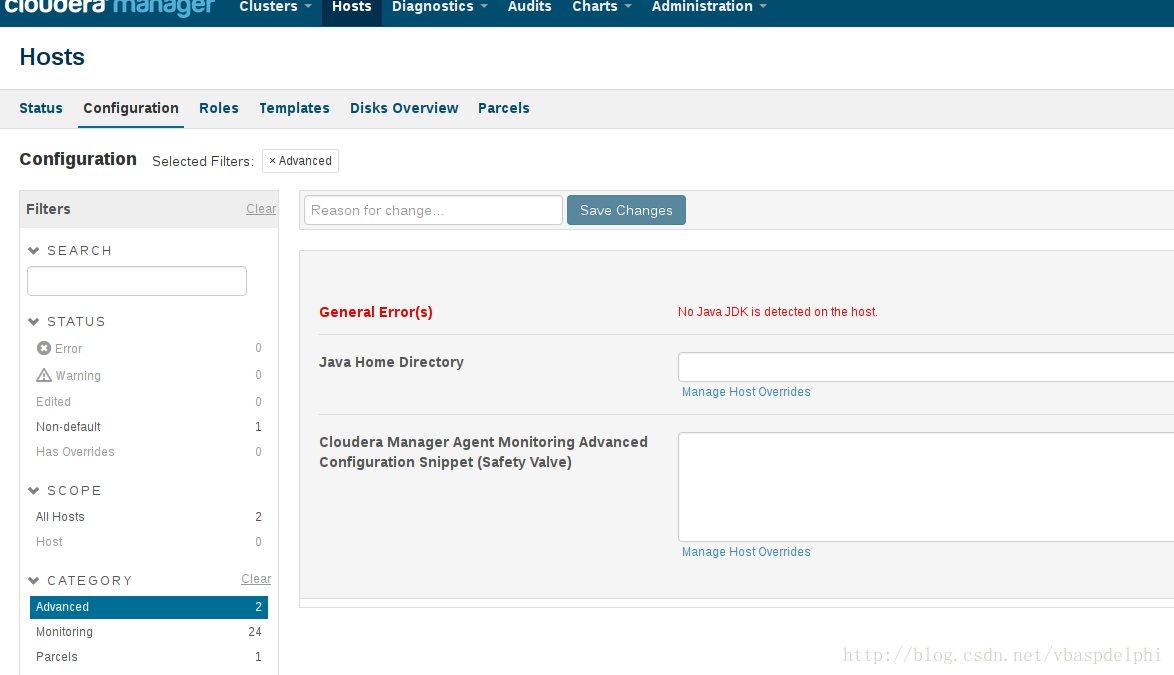The width and height of the screenshot is (1174, 675).
Task: Click the Cloudera Manager logo
Action: pyautogui.click(x=109, y=7)
